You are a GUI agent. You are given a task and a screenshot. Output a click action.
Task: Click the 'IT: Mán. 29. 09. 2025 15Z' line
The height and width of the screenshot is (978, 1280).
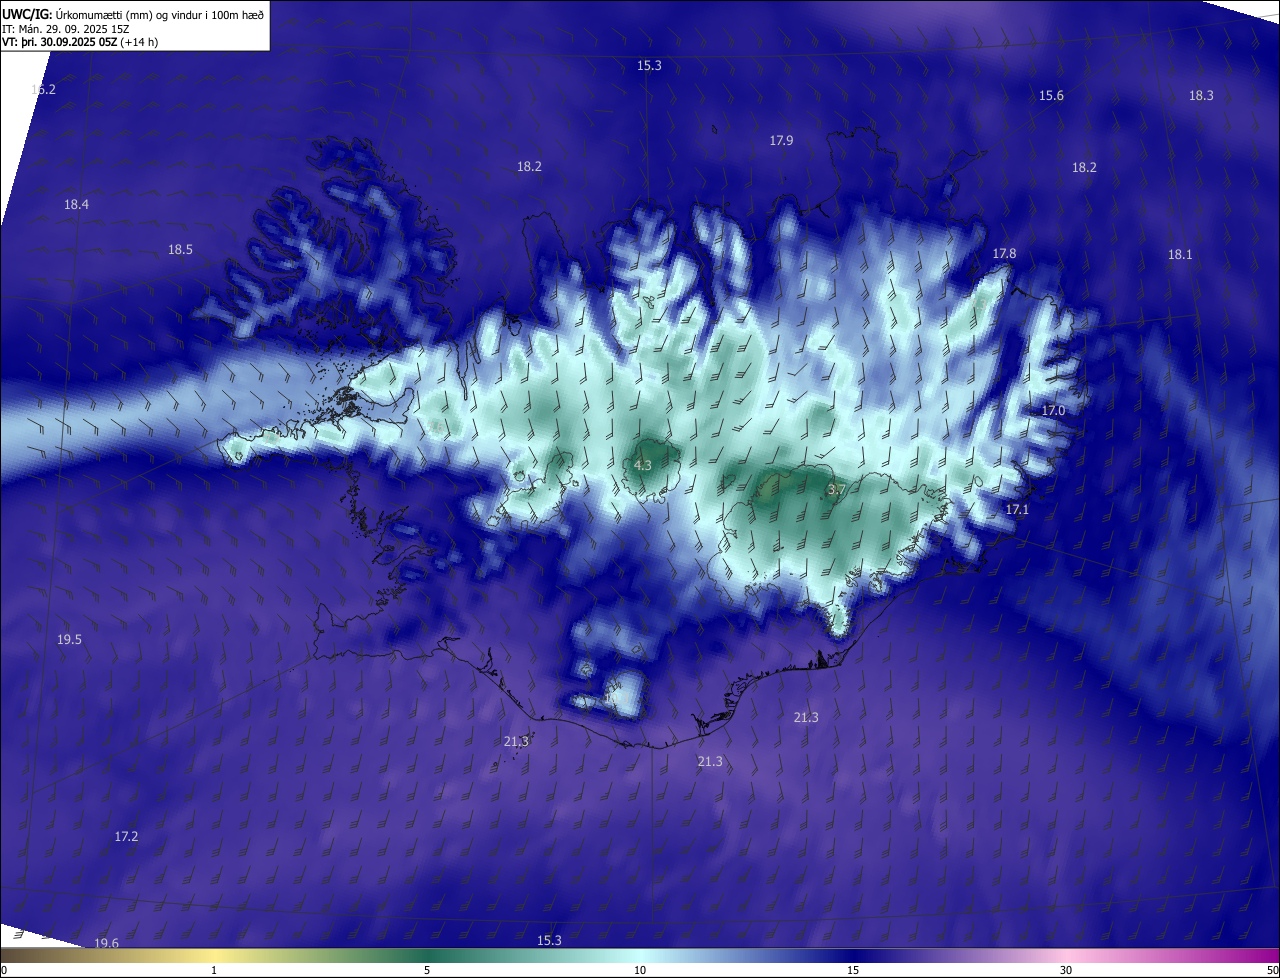(66, 29)
